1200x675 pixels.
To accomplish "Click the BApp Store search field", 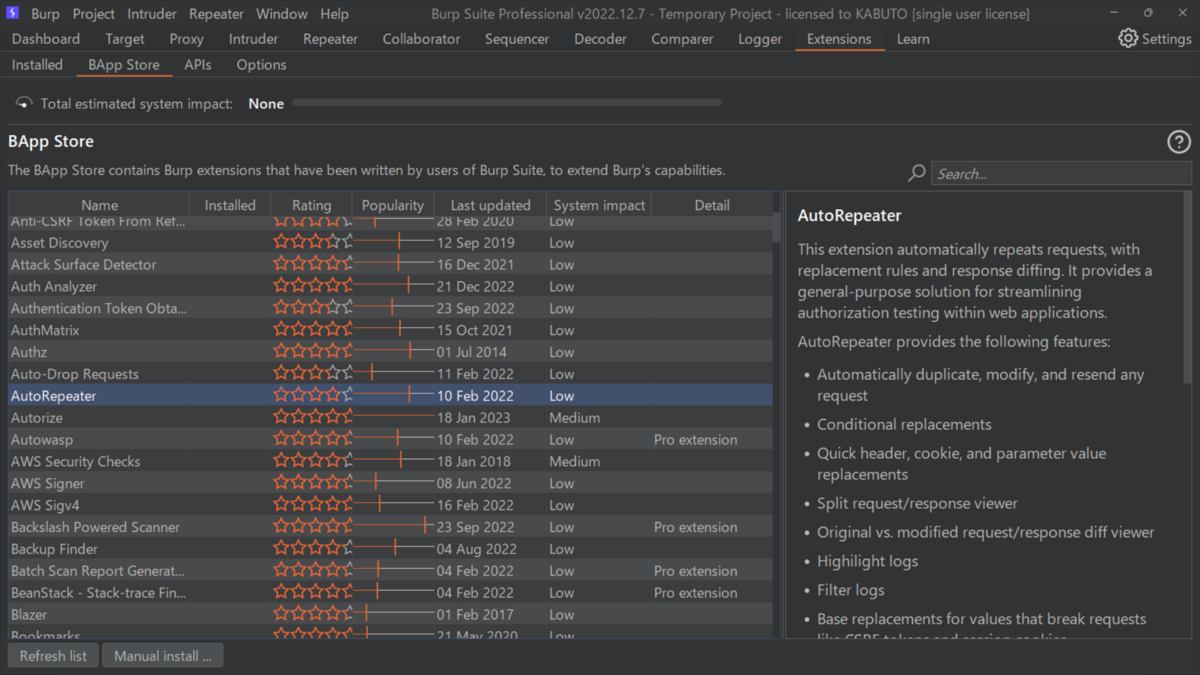I will (x=1061, y=173).
